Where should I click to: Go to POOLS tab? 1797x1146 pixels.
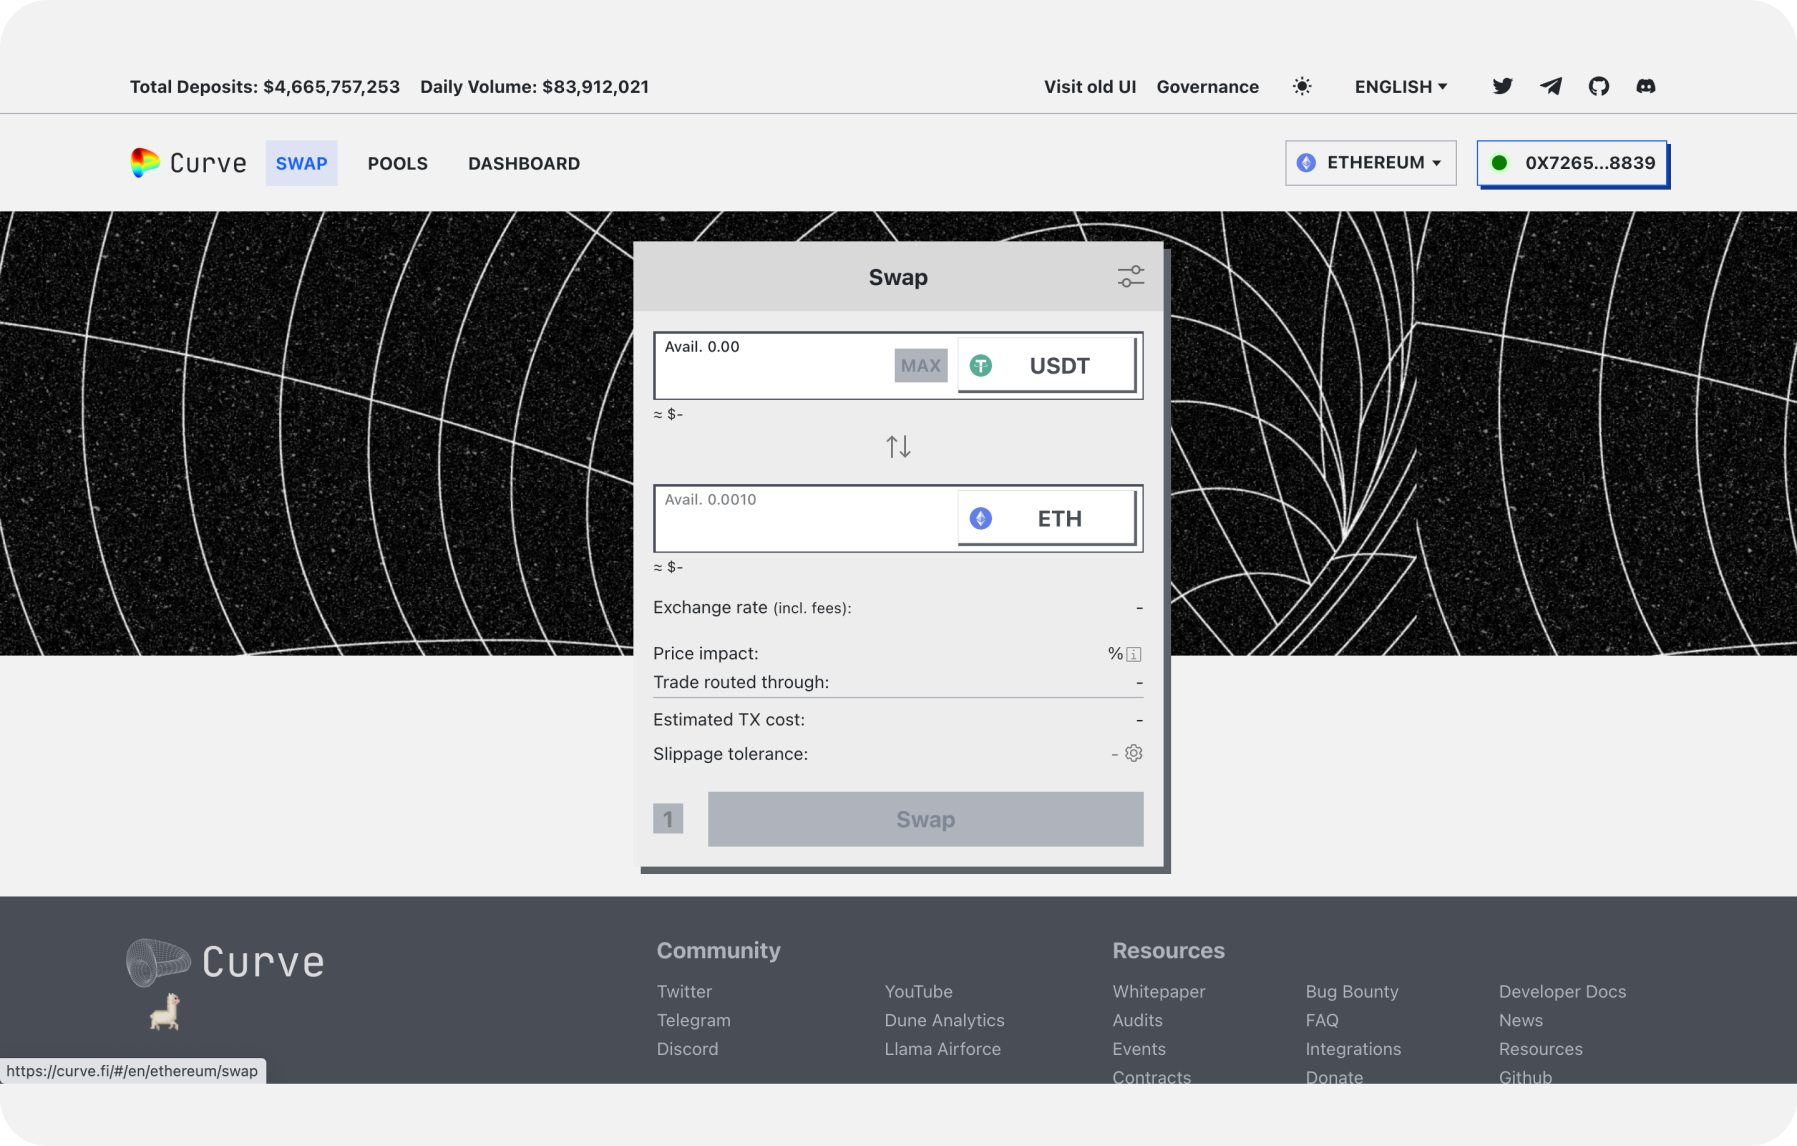[398, 163]
